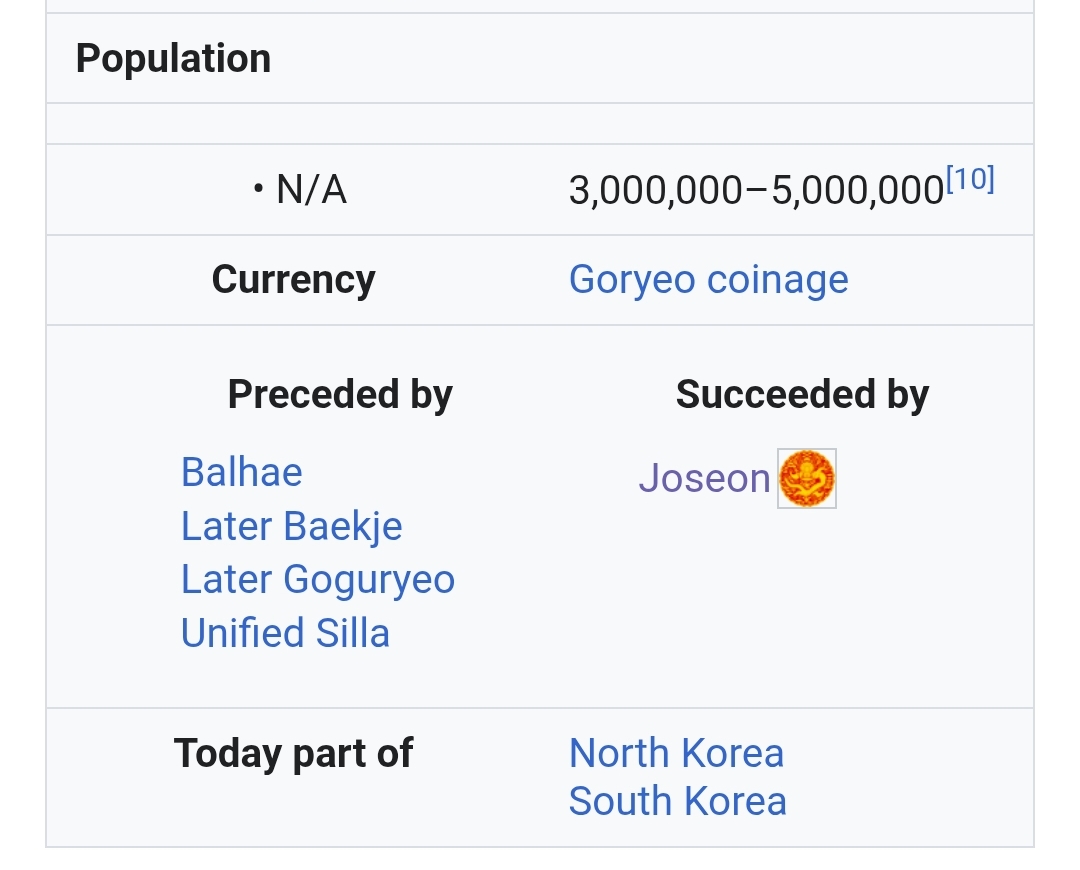The image size is (1080, 870).
Task: Click the bullet marker beside N/A
Action: coord(258,188)
